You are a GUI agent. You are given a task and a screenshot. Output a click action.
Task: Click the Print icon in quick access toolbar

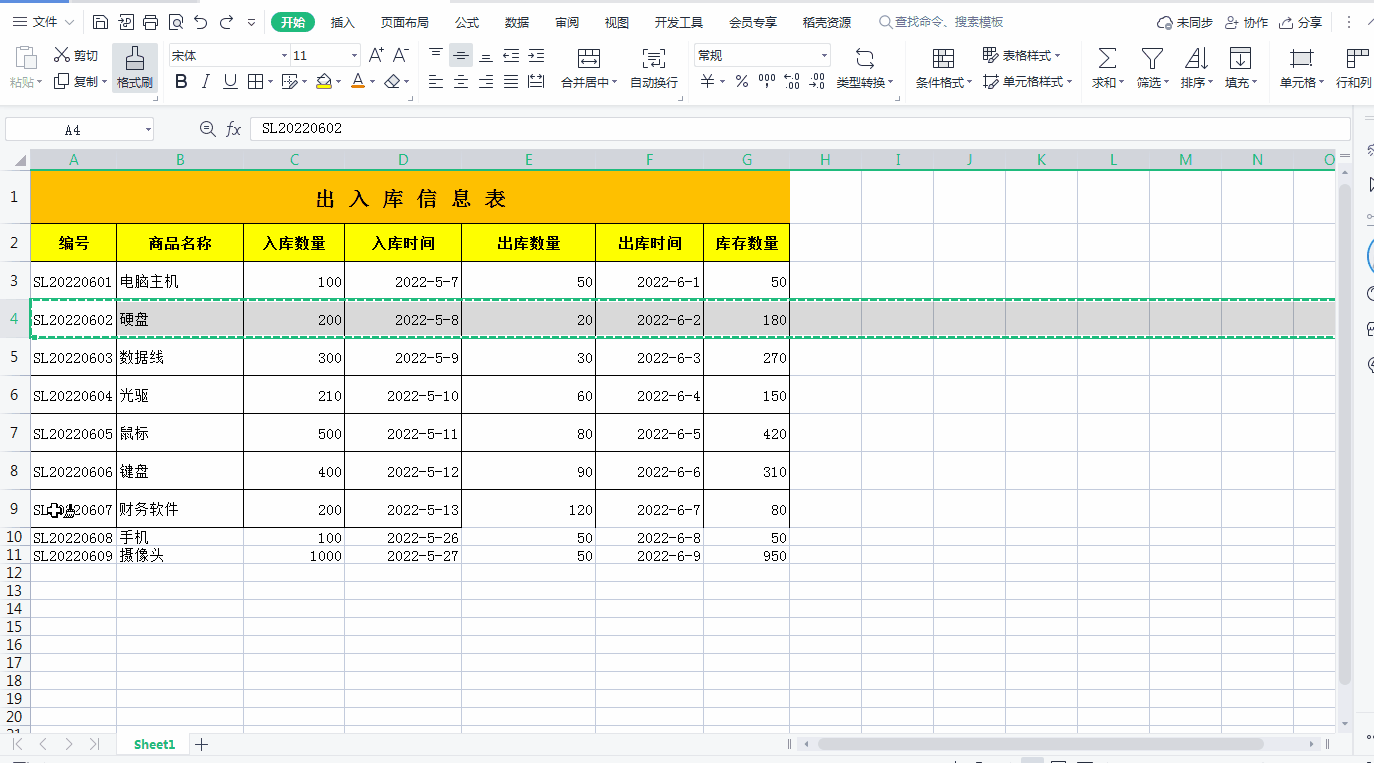[150, 22]
